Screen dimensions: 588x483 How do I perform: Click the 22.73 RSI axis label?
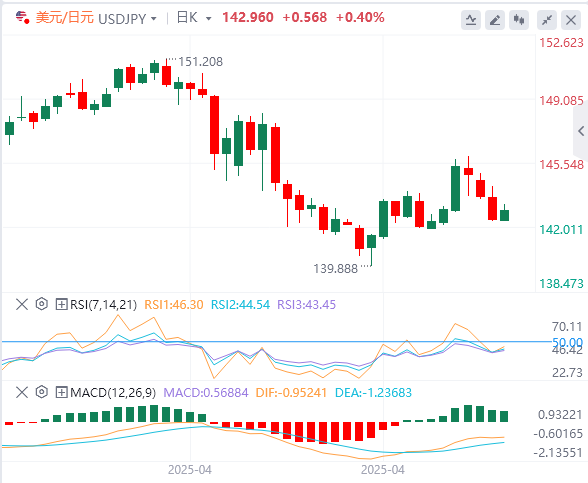pos(567,373)
